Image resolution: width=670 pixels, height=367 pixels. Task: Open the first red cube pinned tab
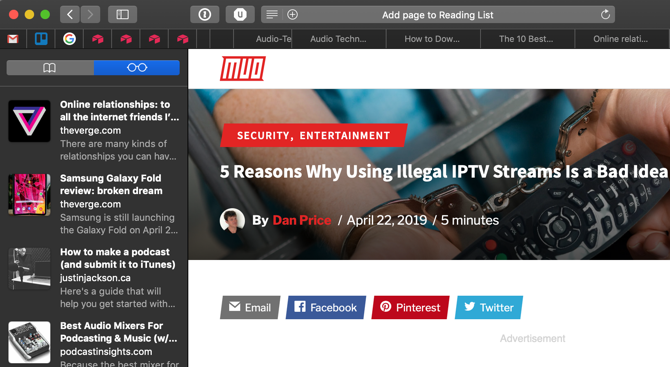click(97, 39)
